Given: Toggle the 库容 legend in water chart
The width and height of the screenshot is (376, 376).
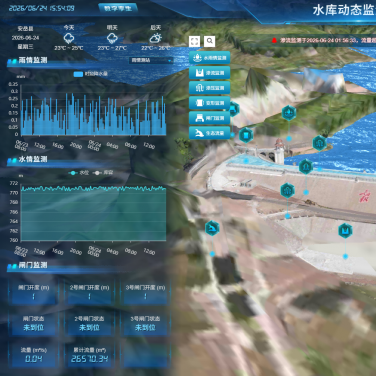Looking at the screenshot, I should coord(103,173).
